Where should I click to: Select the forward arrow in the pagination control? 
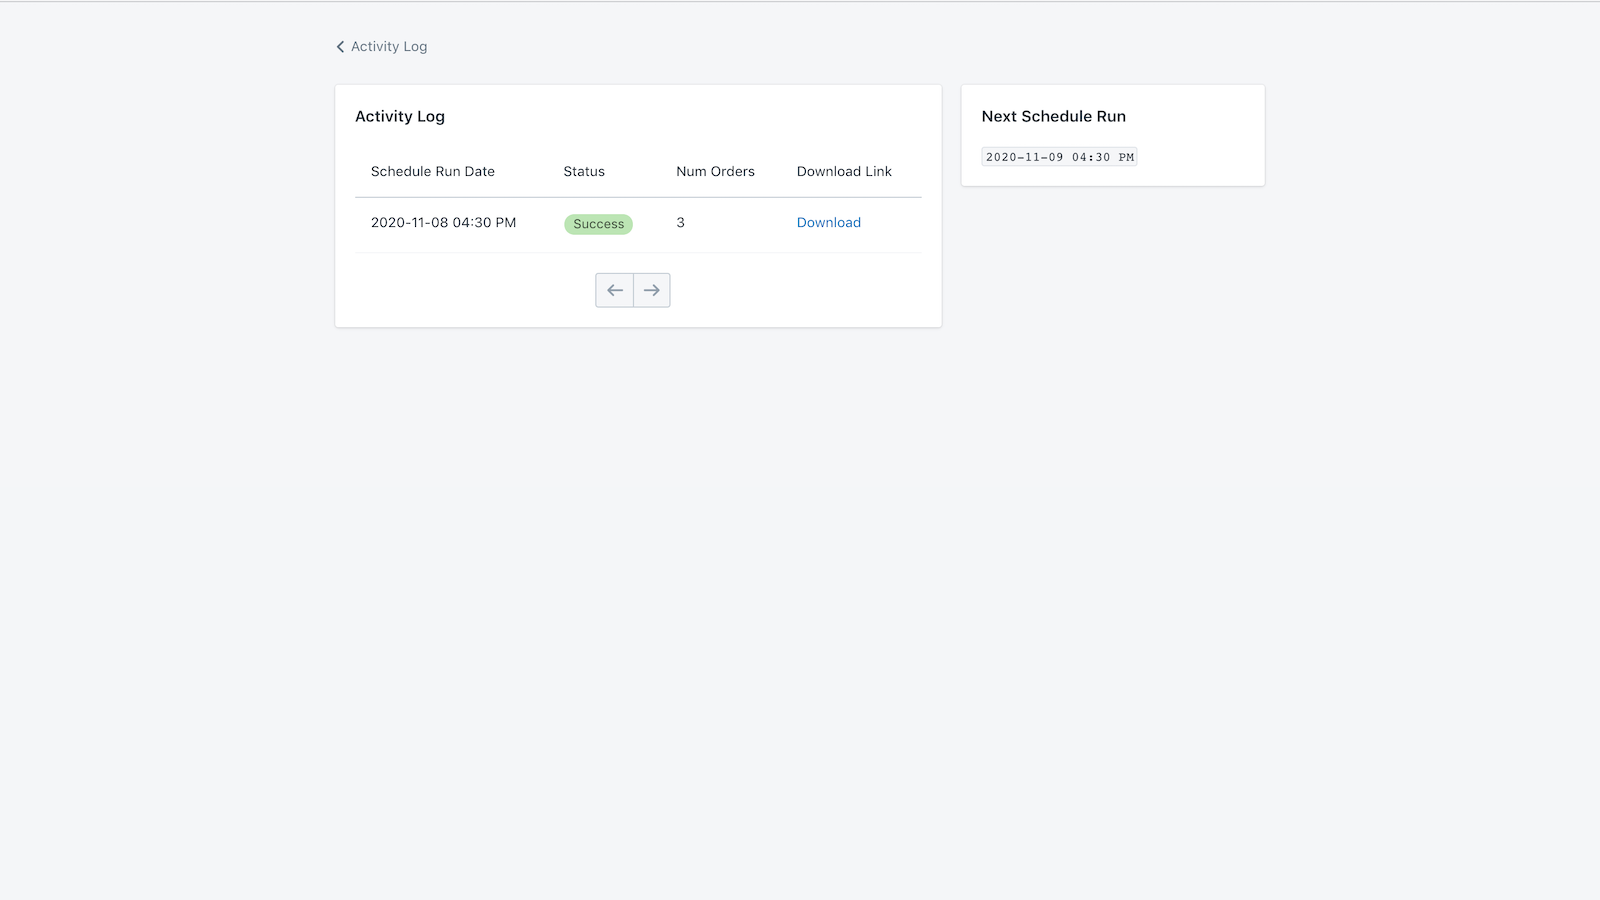(652, 289)
